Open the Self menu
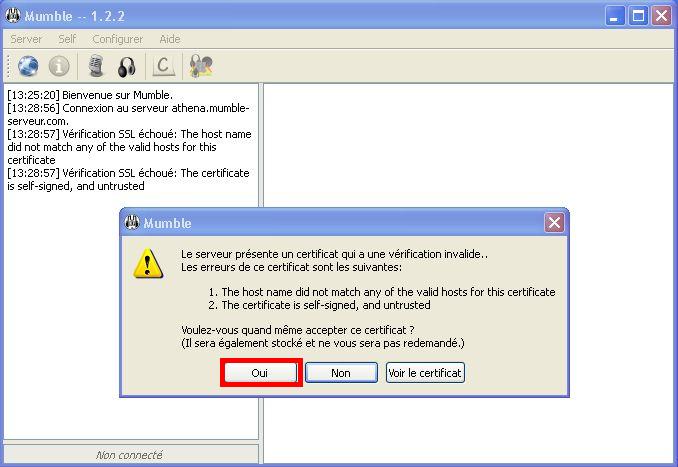This screenshot has width=678, height=467. tap(67, 39)
